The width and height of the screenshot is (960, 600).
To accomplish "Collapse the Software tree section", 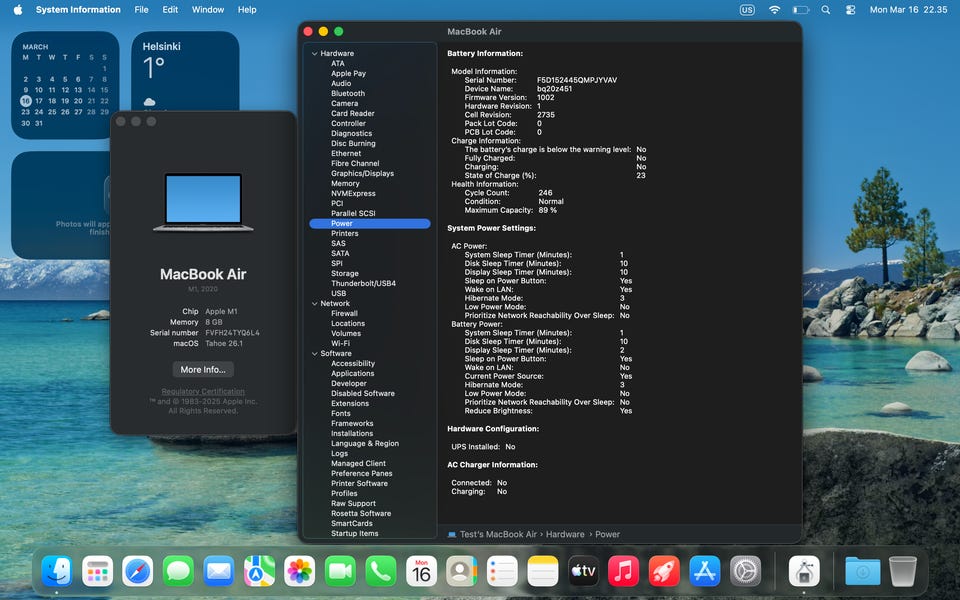I will [x=314, y=354].
